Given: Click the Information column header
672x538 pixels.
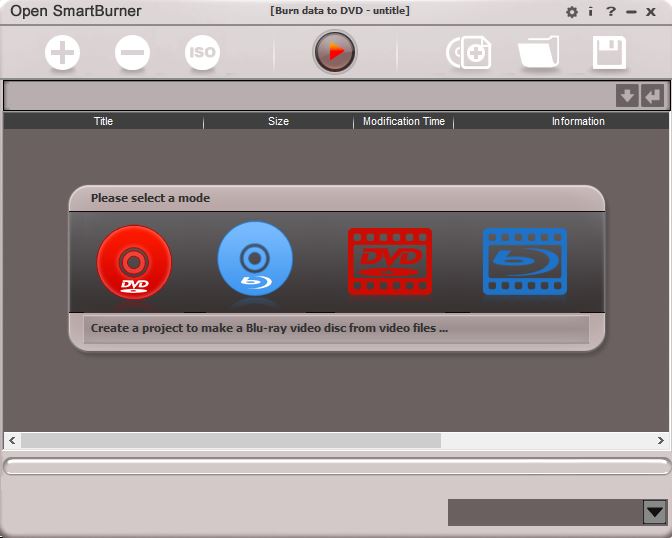Looking at the screenshot, I should [x=578, y=121].
